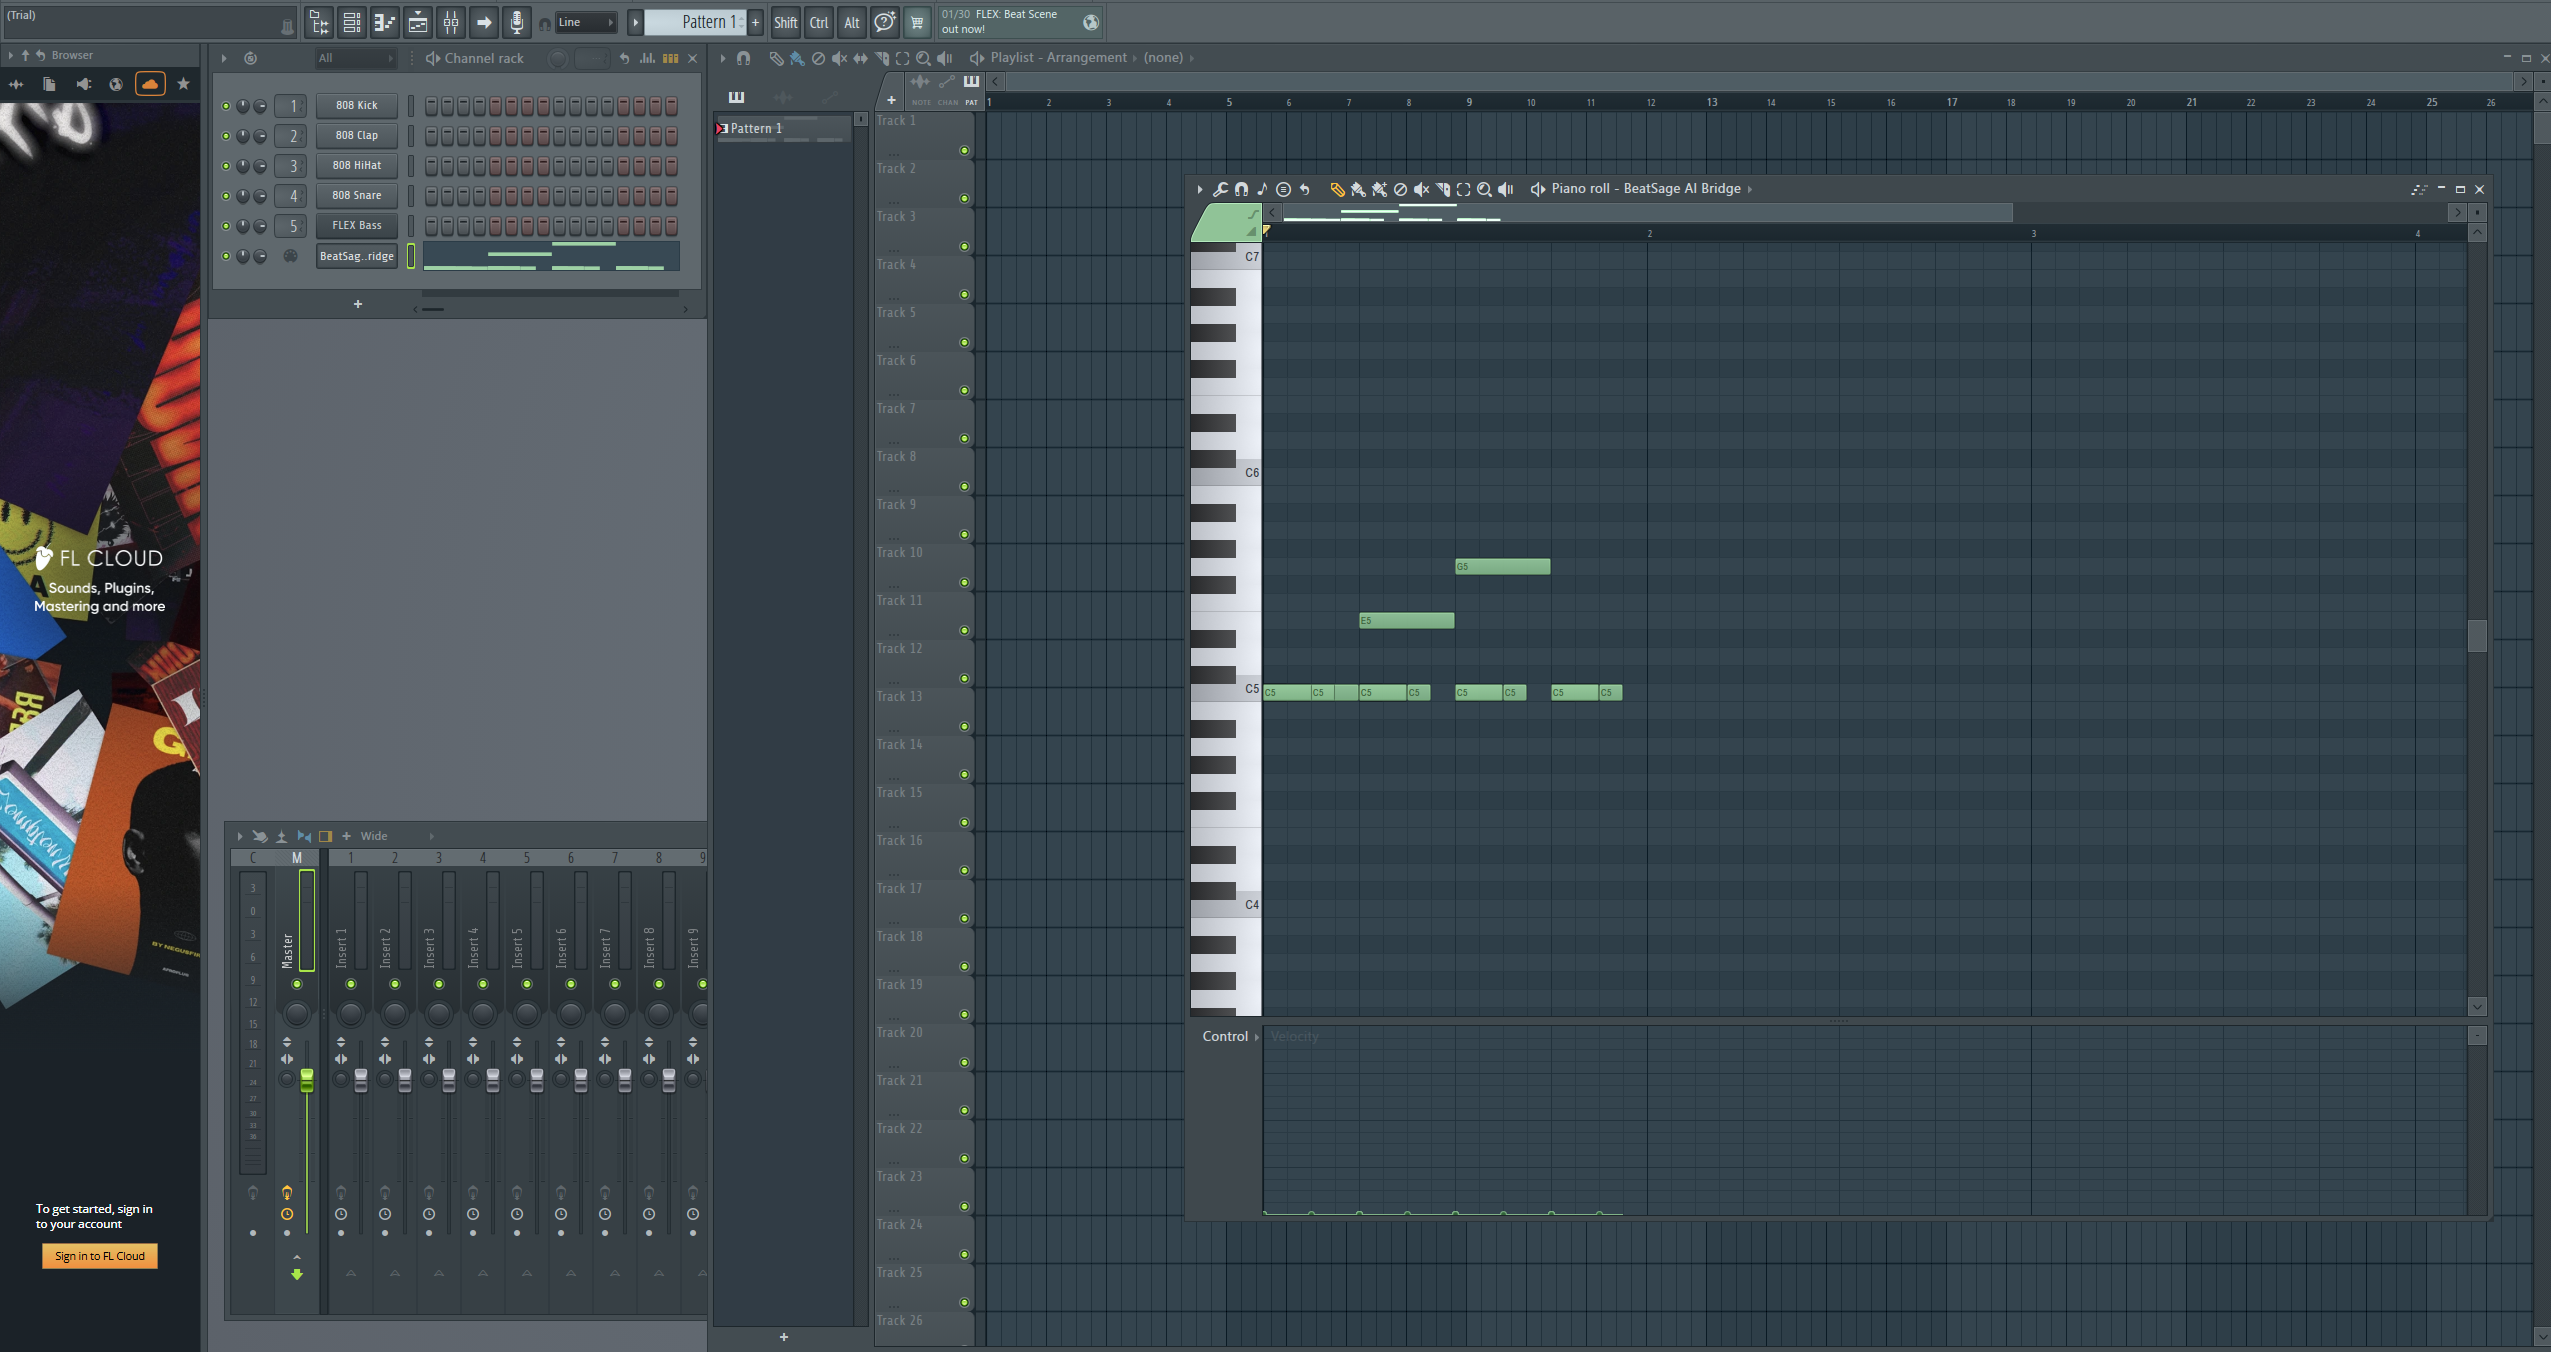Image resolution: width=2551 pixels, height=1352 pixels.
Task: Select the Slice tool in the Piano roll
Action: (x=1443, y=189)
